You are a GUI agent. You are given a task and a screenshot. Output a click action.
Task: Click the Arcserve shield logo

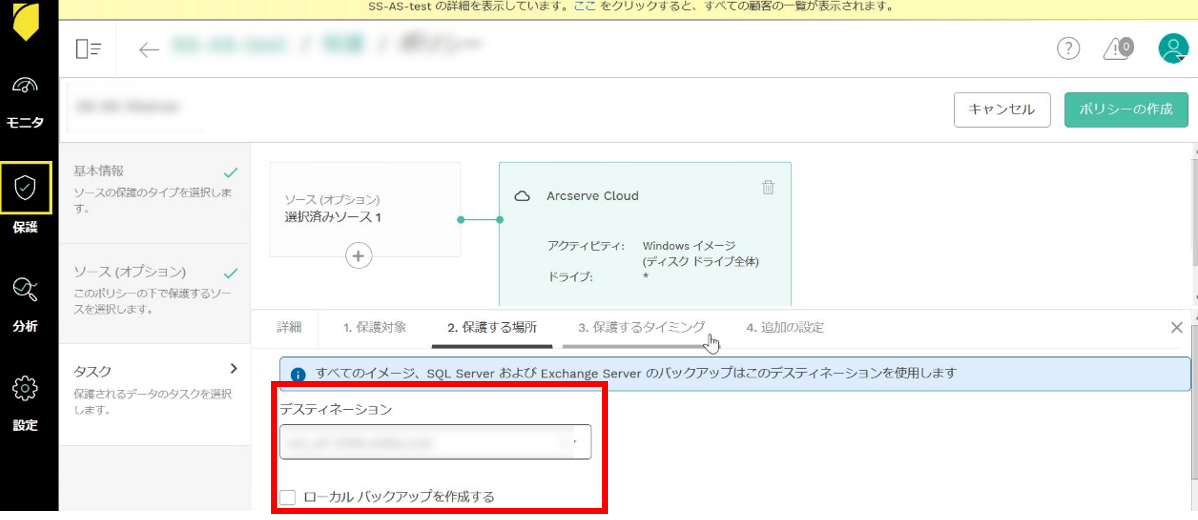pyautogui.click(x=26, y=22)
